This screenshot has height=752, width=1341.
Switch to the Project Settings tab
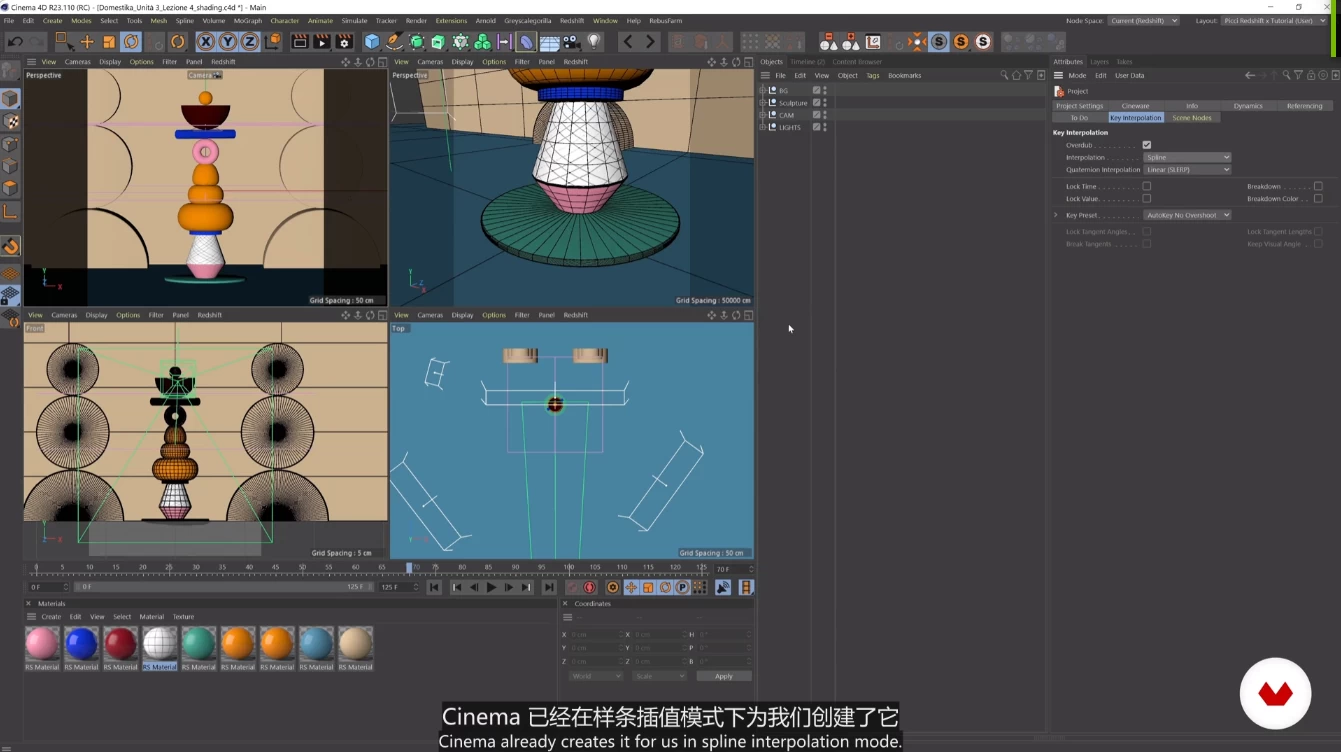[x=1079, y=106]
